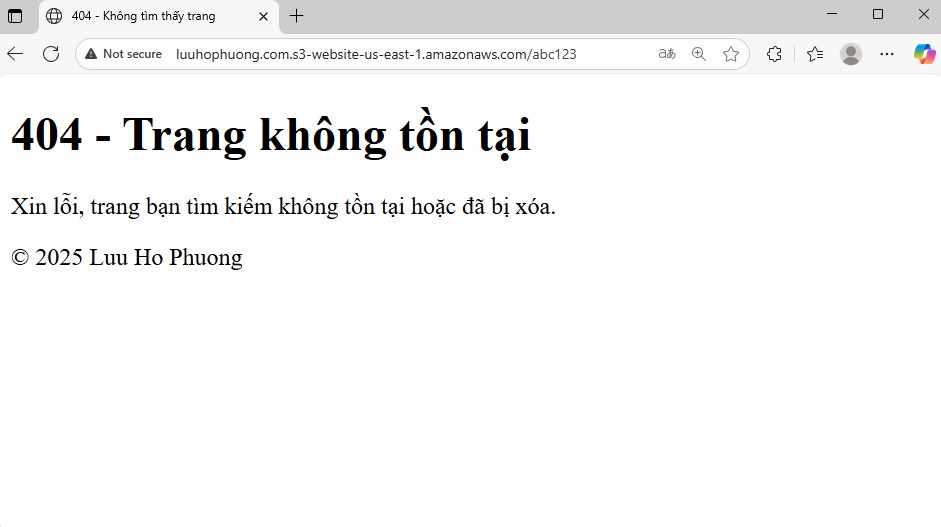
Task: Click the "© 2025 Luu Ho Phuong" footer text
Action: pos(127,258)
